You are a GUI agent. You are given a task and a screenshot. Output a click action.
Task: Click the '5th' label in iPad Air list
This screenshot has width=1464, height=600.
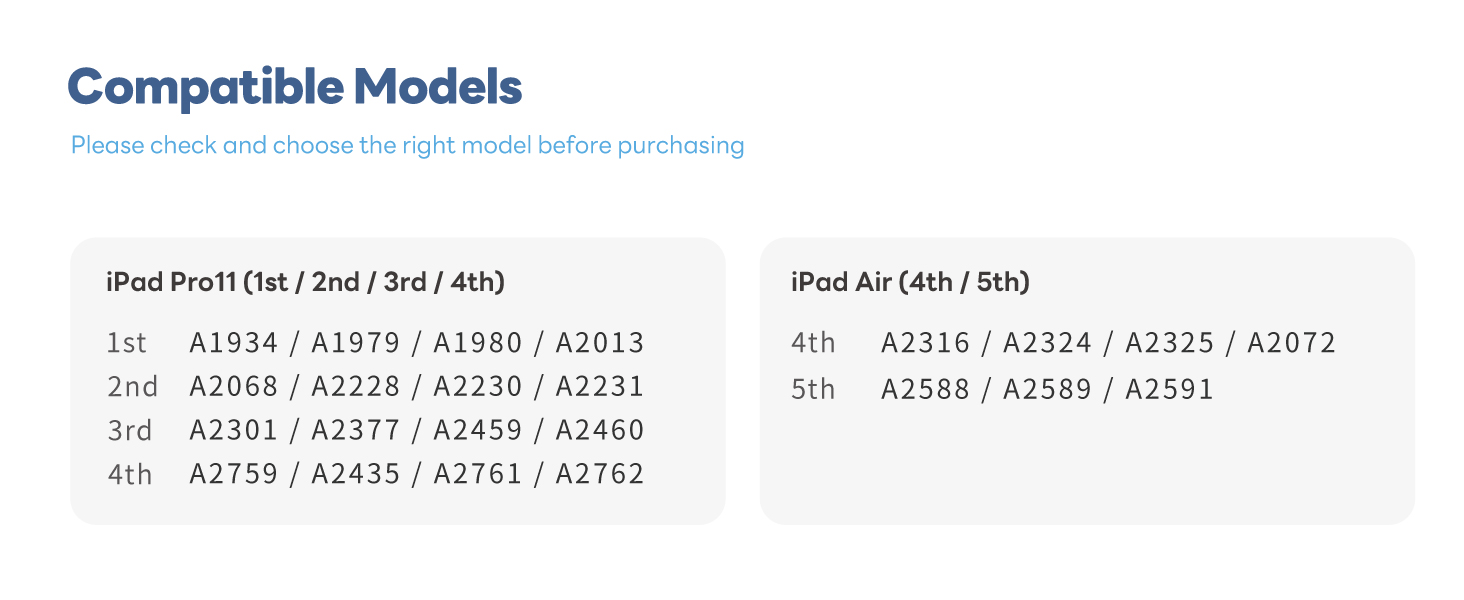tap(812, 389)
